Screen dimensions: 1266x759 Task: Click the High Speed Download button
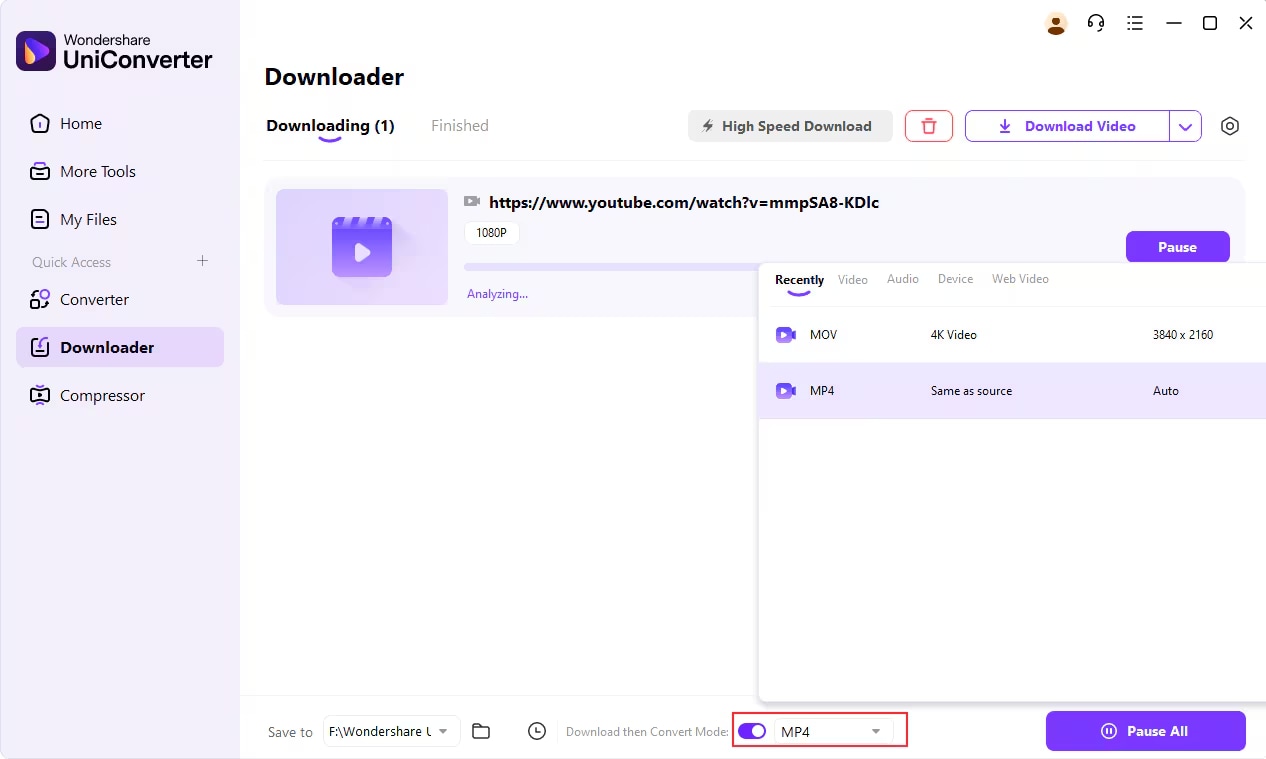point(790,126)
